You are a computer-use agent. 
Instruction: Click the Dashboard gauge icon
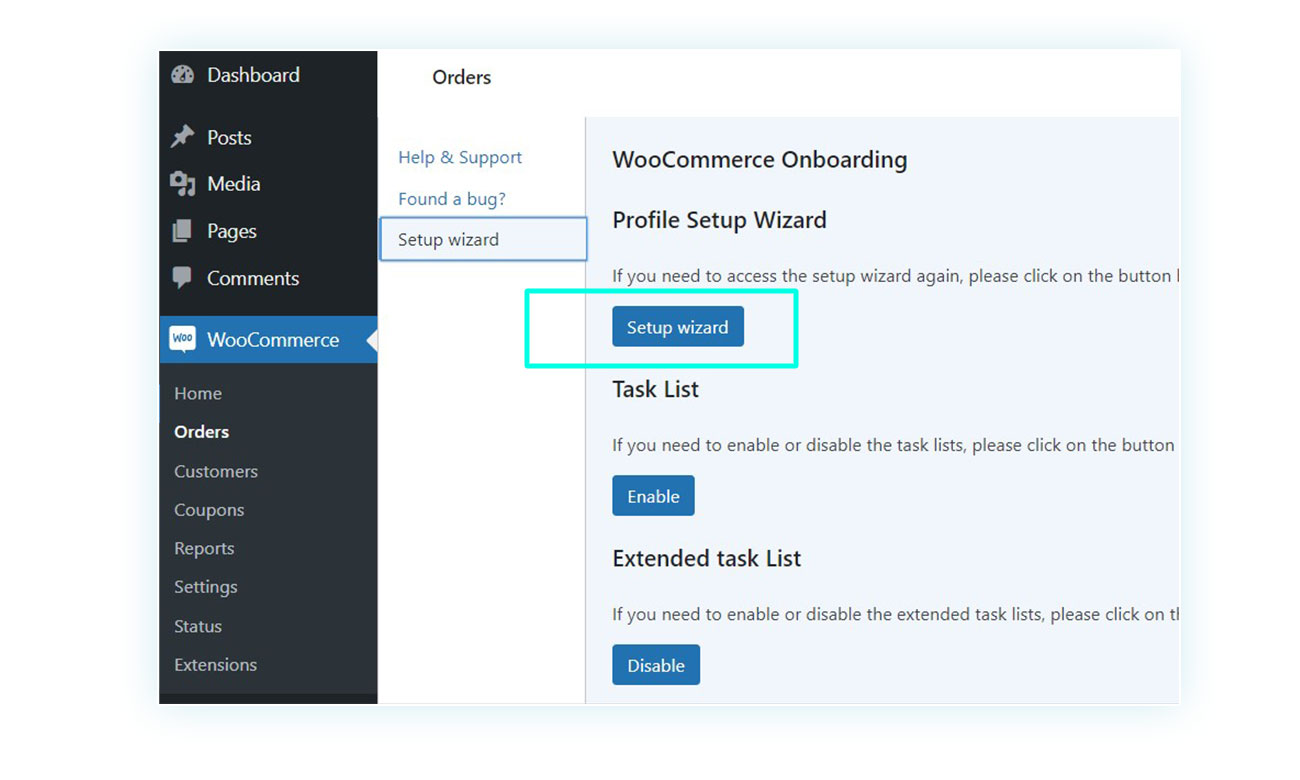[183, 75]
